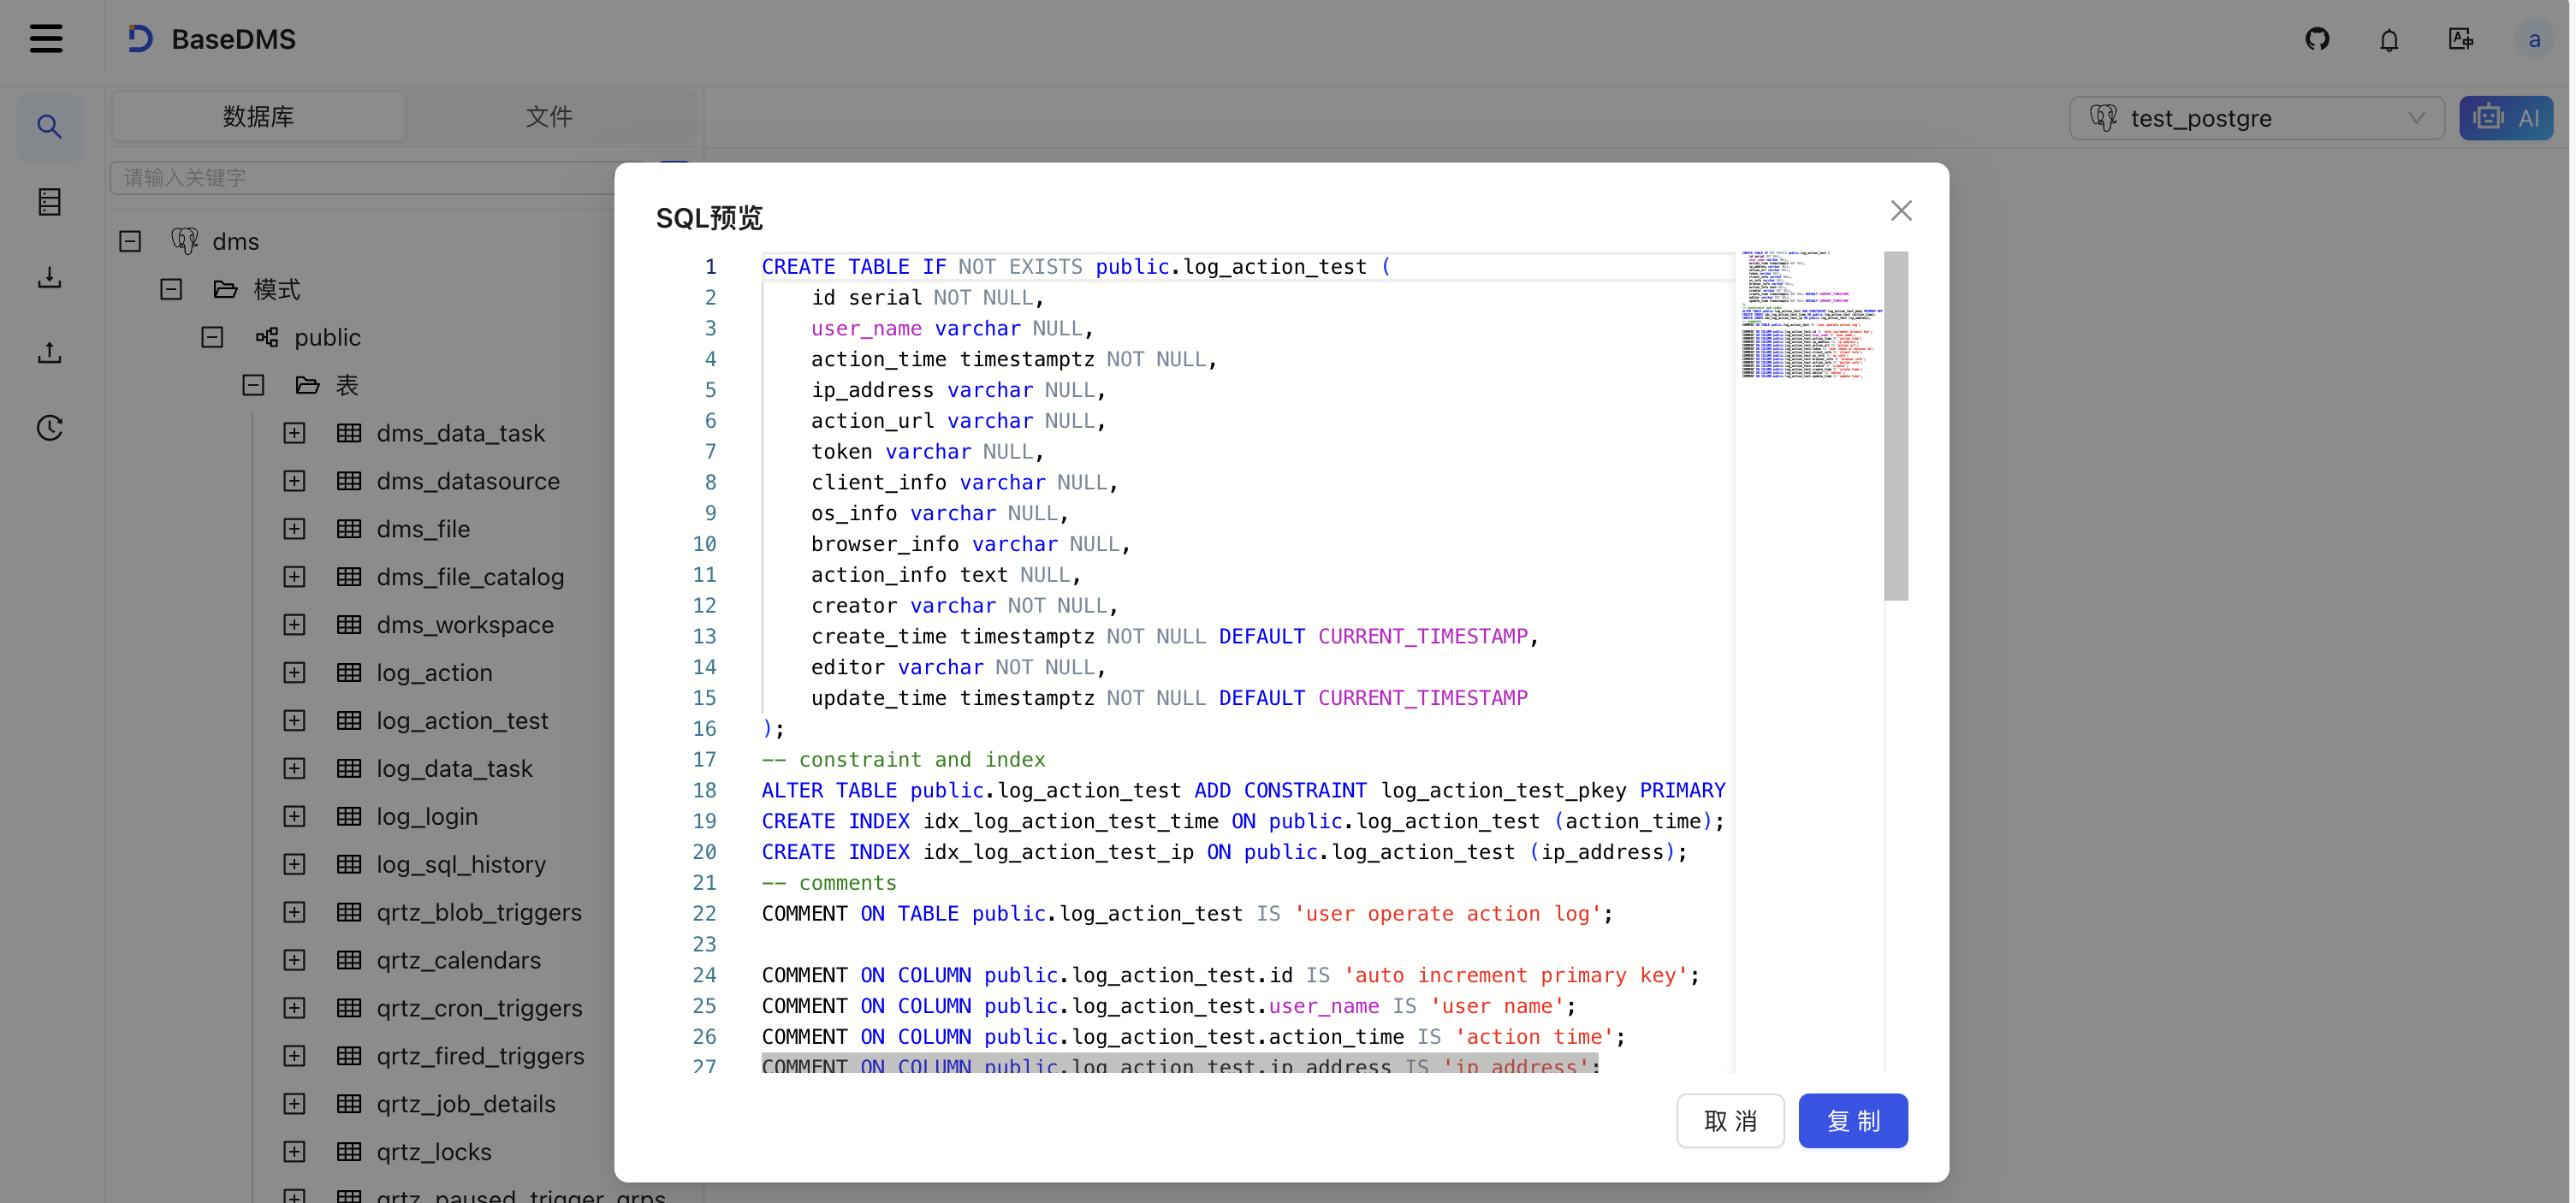Collapse the 表 folder node
Screen dimensions: 2576x1203
(x=253, y=385)
